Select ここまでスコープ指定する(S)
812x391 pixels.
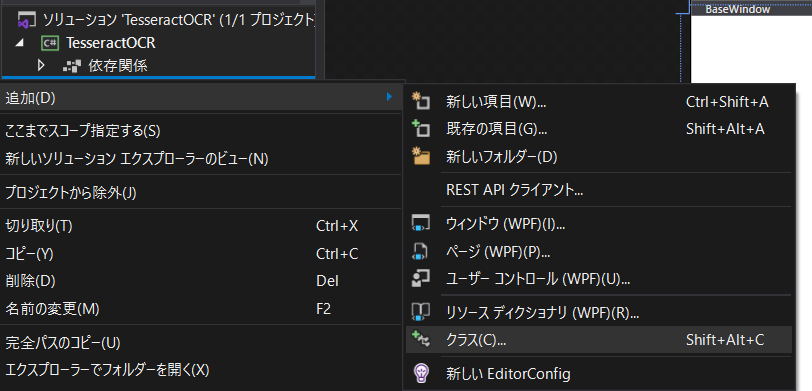click(201, 131)
